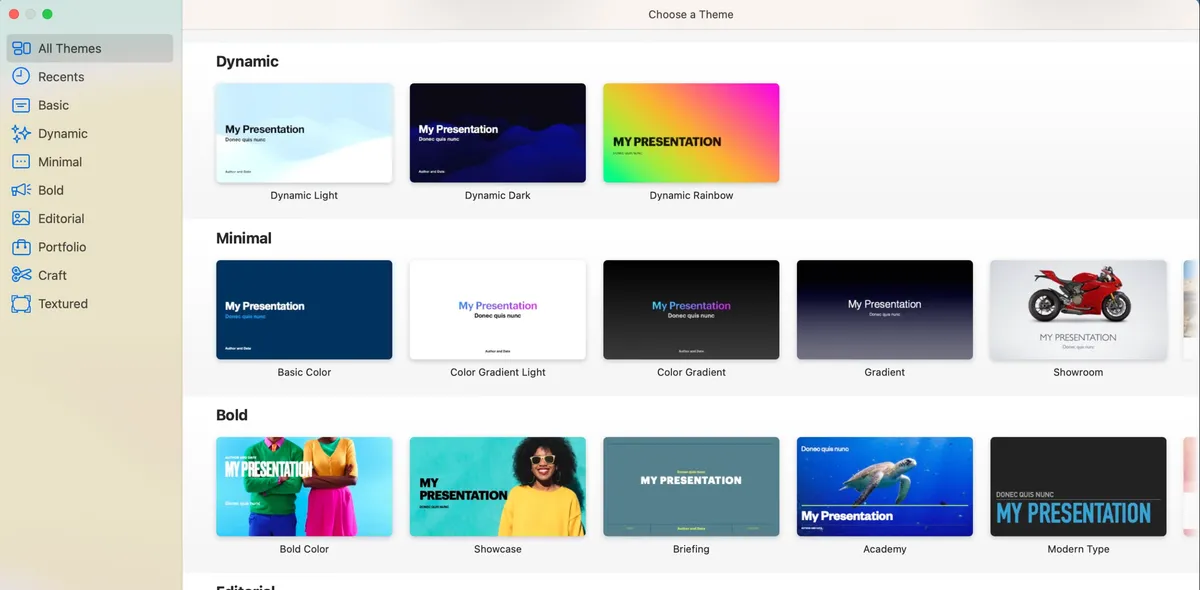Click the Craft scissors icon
Viewport: 1200px width, 590px height.
coord(21,275)
